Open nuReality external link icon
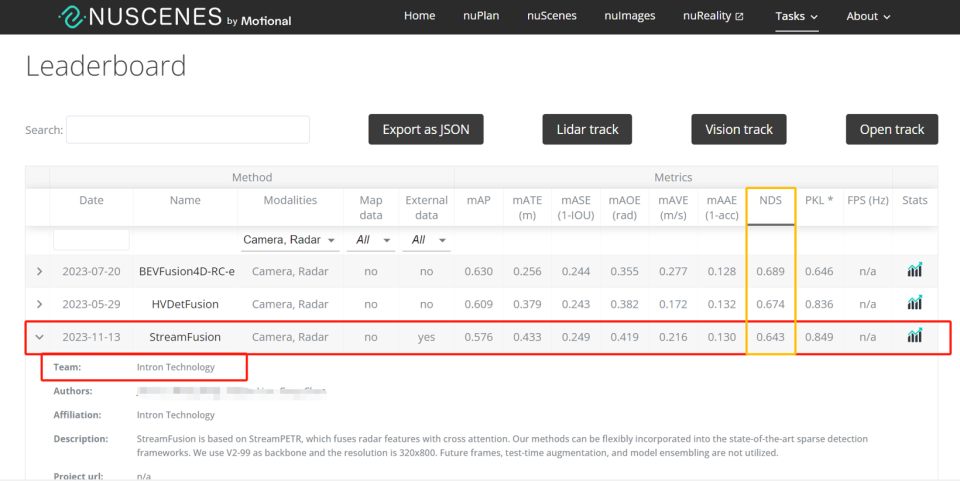Viewport: 960px width, 481px height. pyautogui.click(x=739, y=17)
